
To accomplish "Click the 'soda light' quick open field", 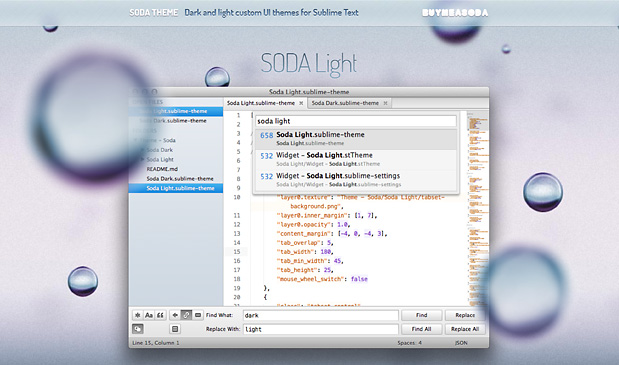I will point(356,121).
